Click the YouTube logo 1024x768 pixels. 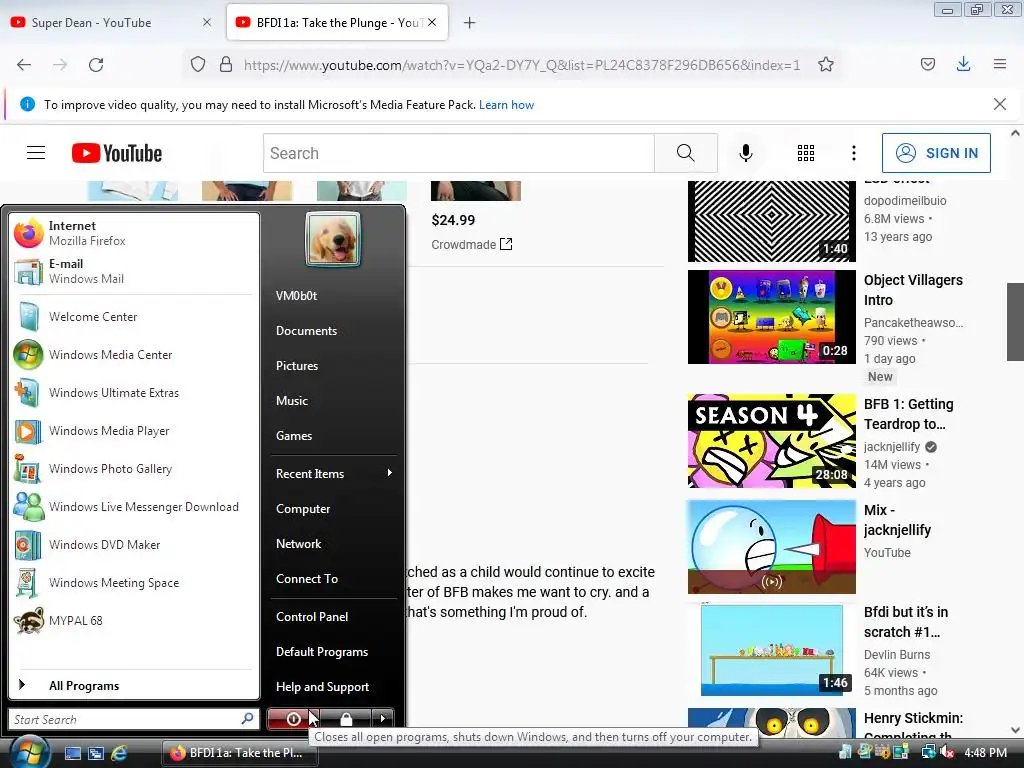click(117, 153)
